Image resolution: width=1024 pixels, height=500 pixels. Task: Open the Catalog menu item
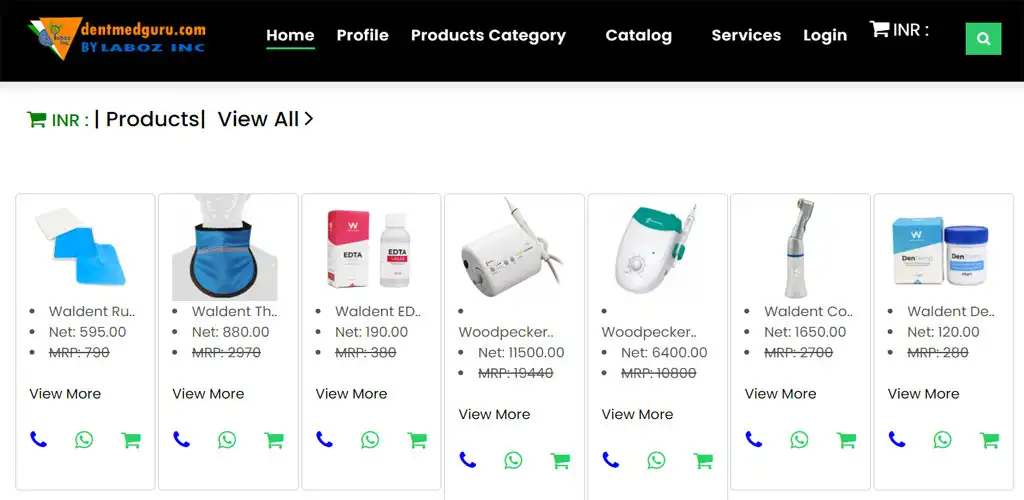[638, 35]
